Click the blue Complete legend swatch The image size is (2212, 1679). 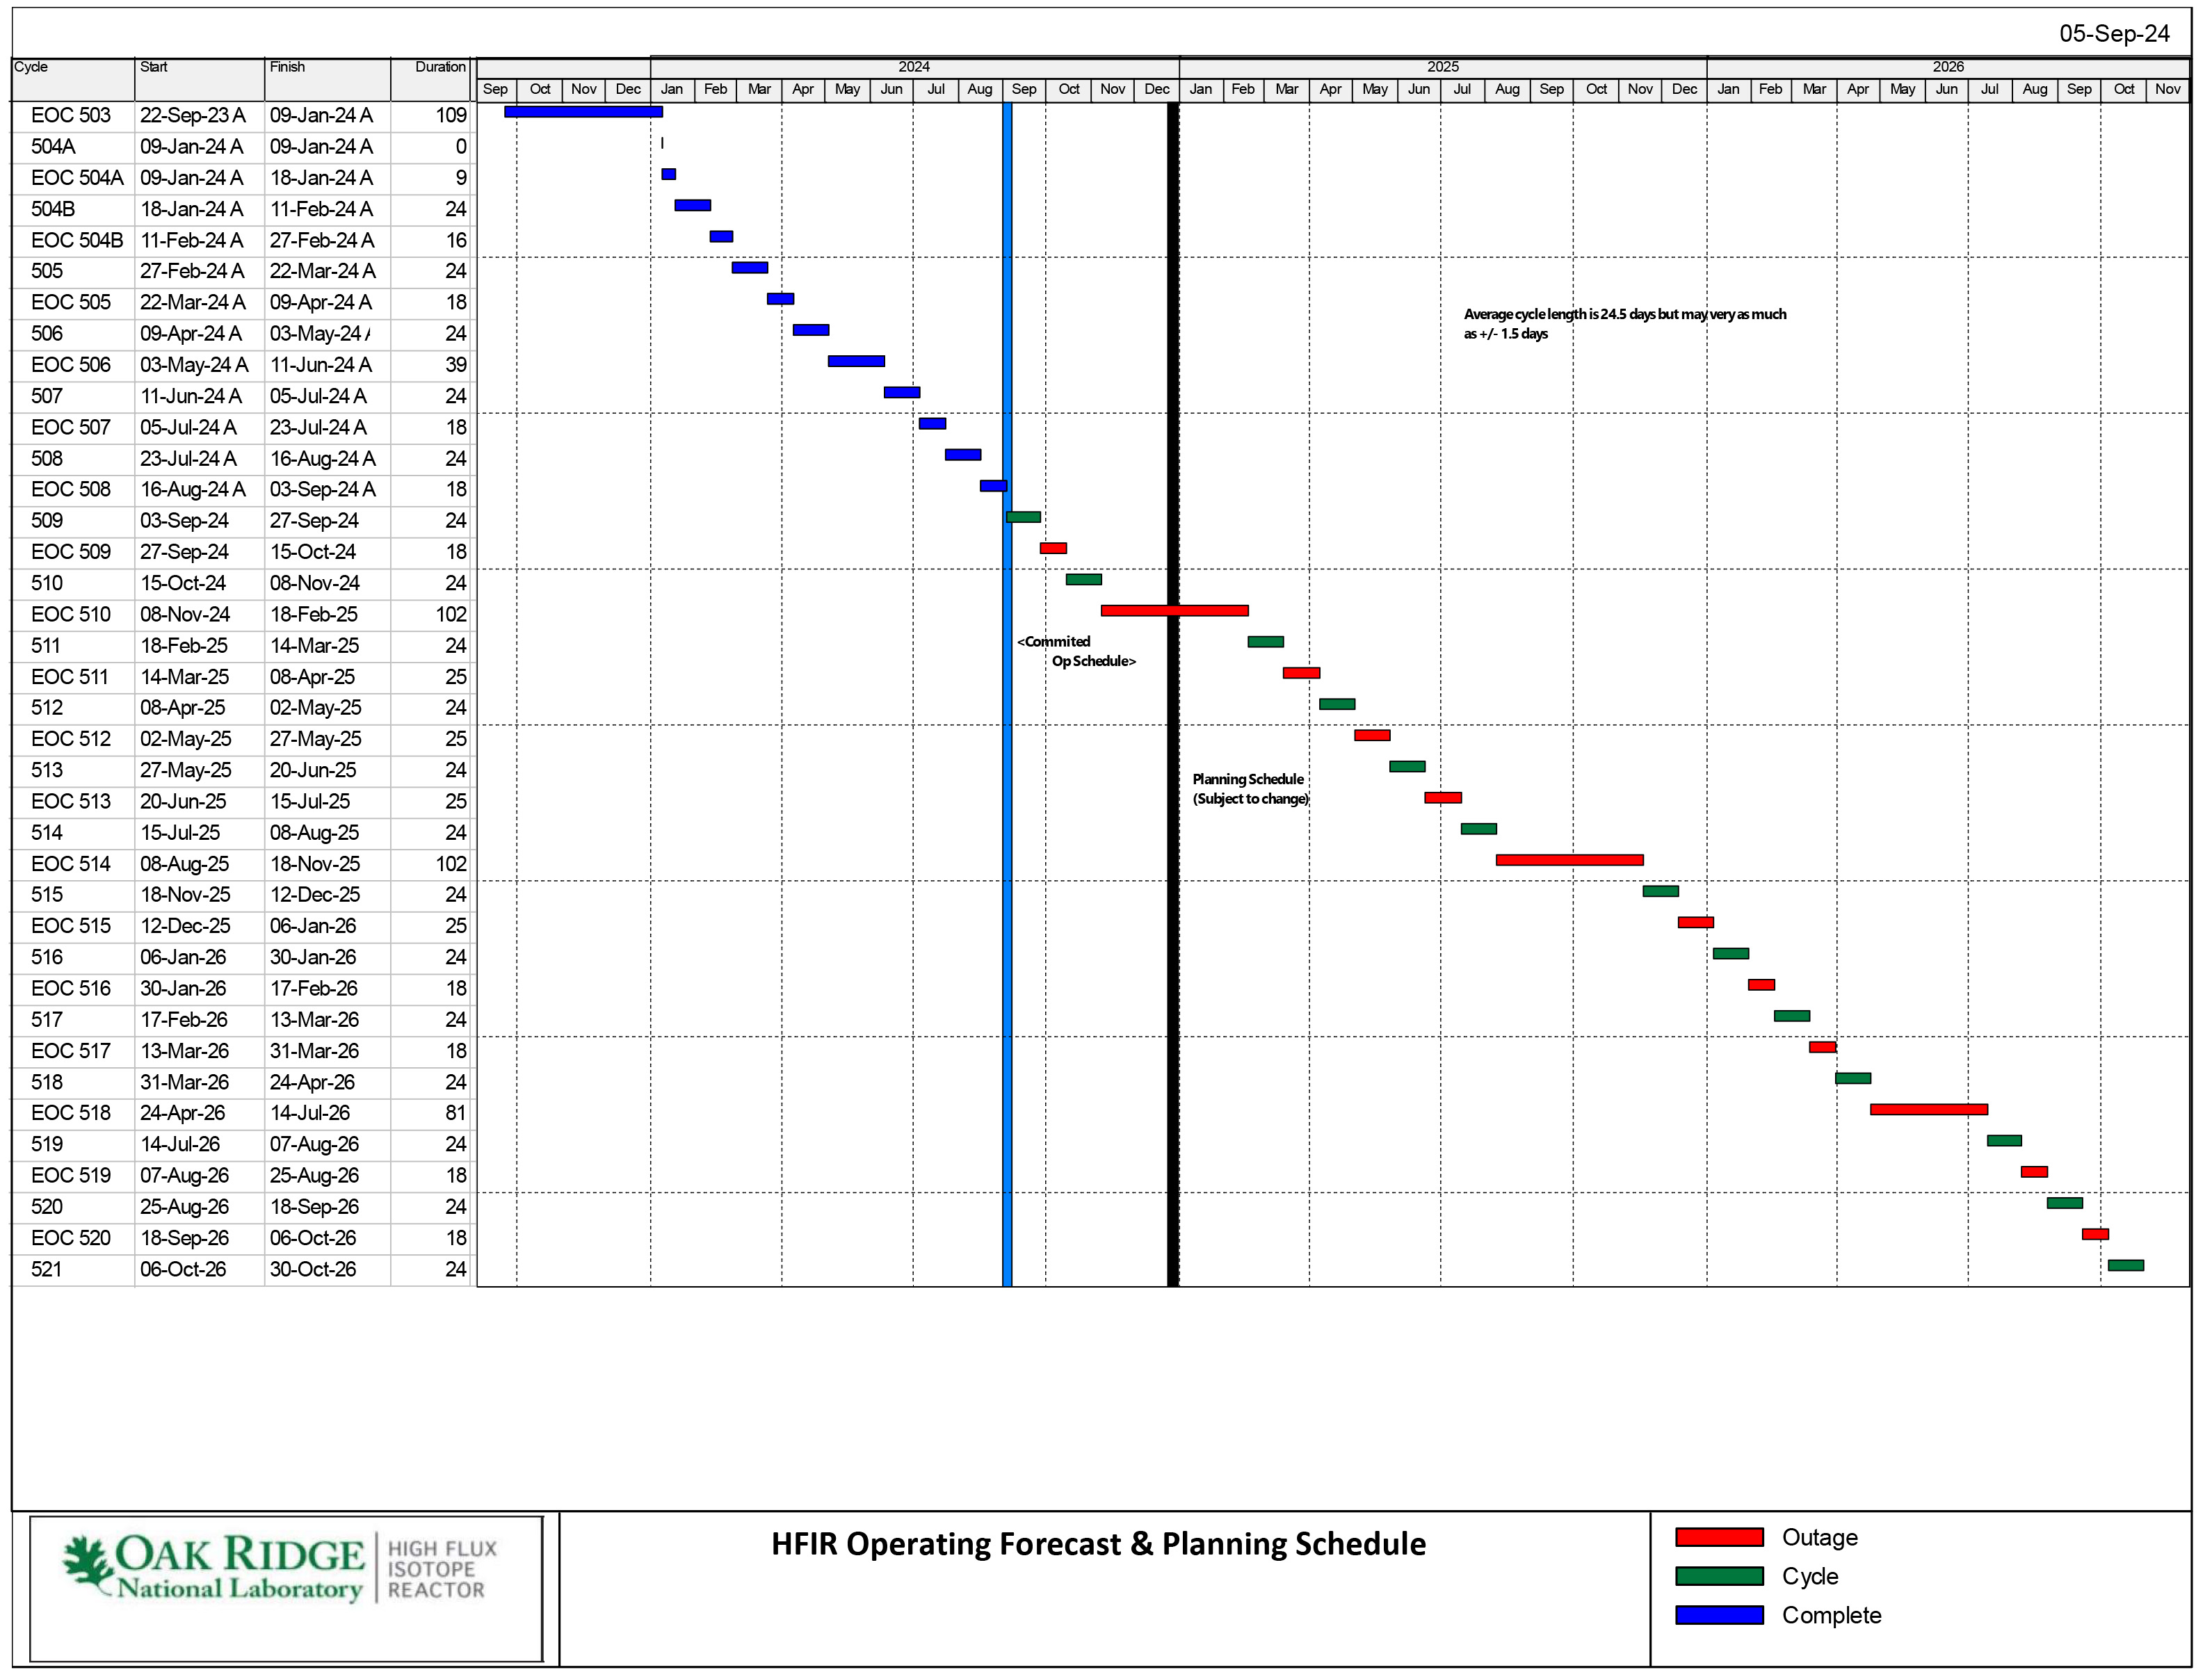click(x=1719, y=1616)
